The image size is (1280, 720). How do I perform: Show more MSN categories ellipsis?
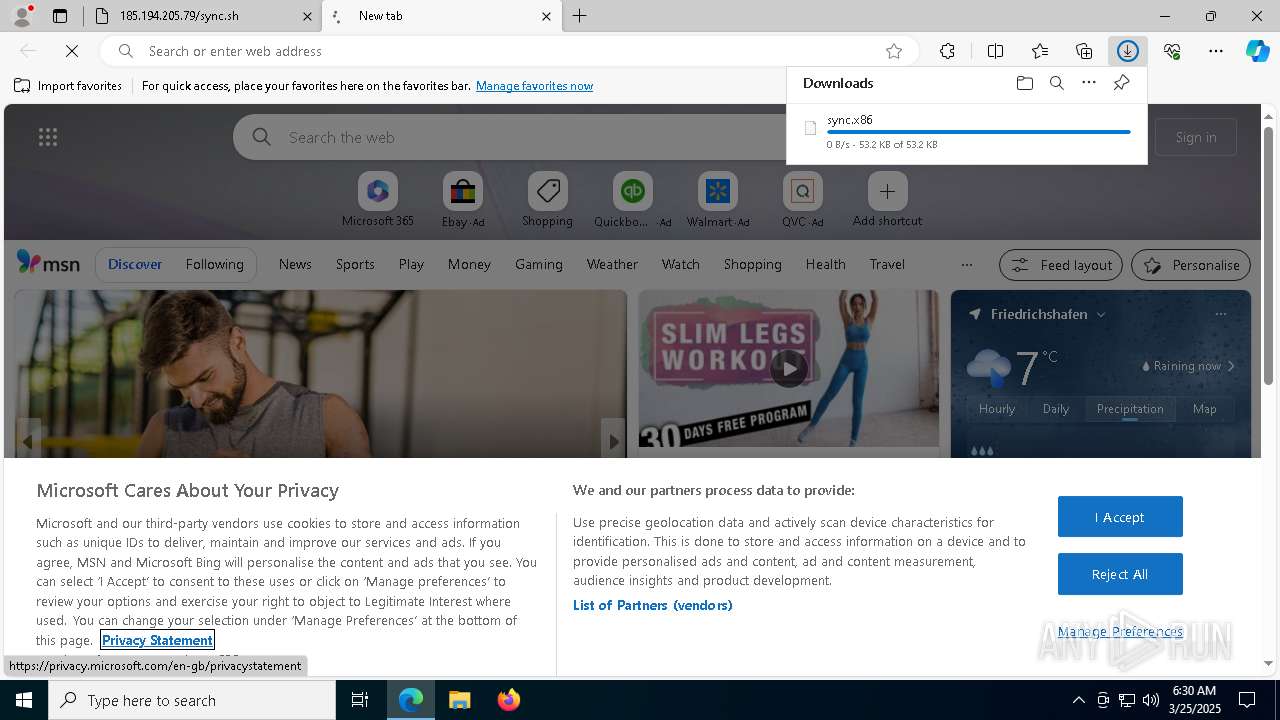(966, 264)
